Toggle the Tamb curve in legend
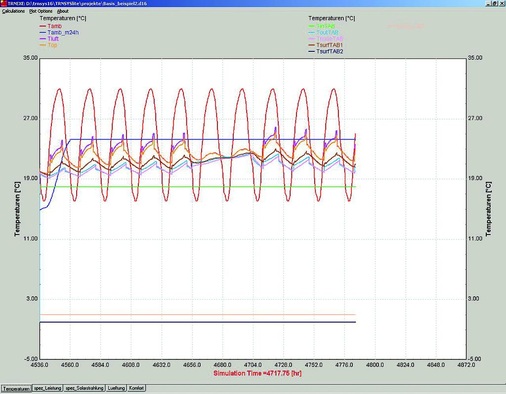This screenshot has width=506, height=394. tap(51, 26)
